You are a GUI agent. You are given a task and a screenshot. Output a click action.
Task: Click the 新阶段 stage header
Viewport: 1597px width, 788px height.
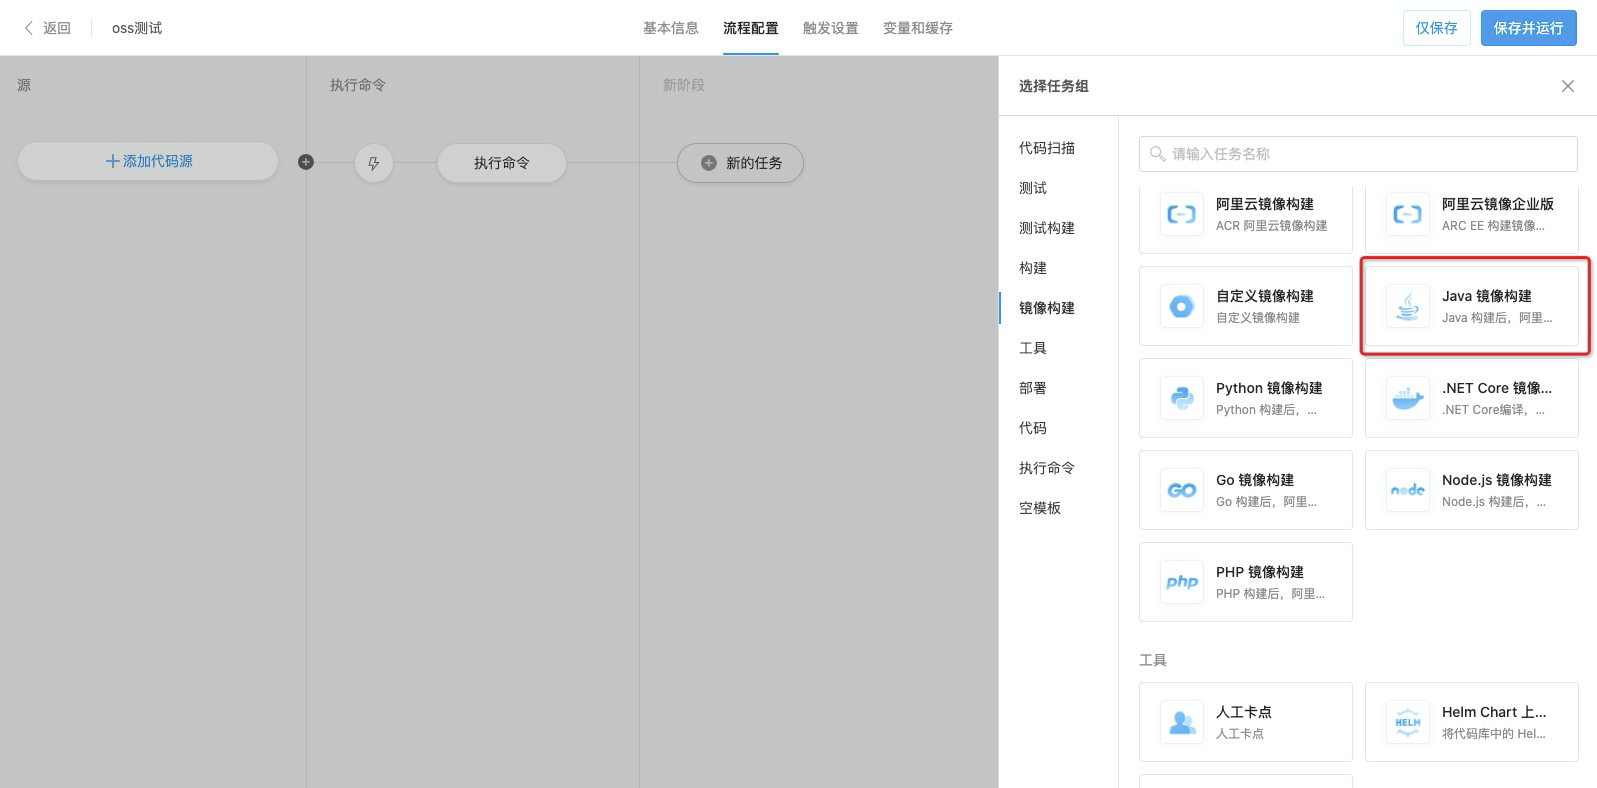pos(684,85)
